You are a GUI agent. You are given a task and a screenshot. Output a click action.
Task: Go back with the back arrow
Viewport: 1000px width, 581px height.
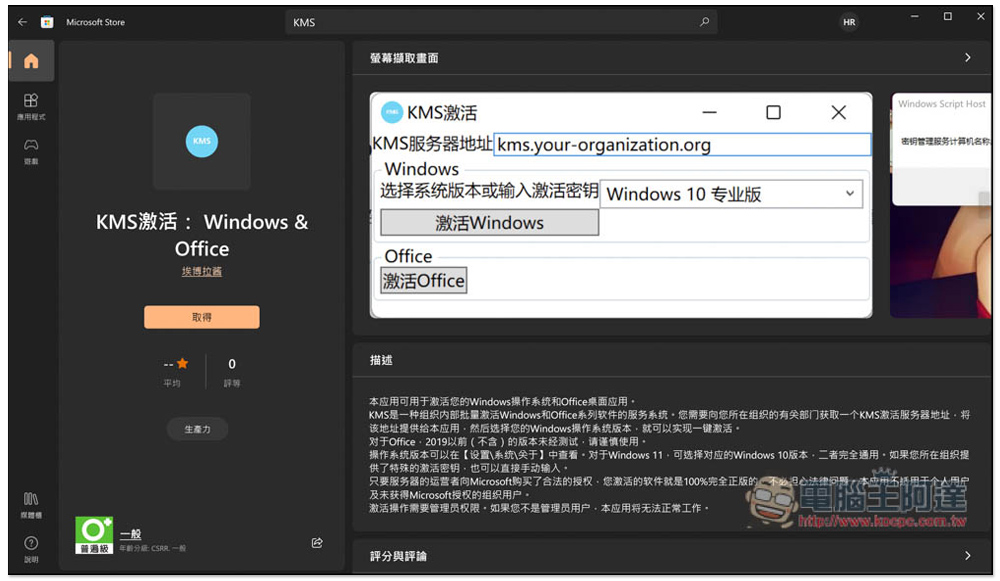(22, 22)
